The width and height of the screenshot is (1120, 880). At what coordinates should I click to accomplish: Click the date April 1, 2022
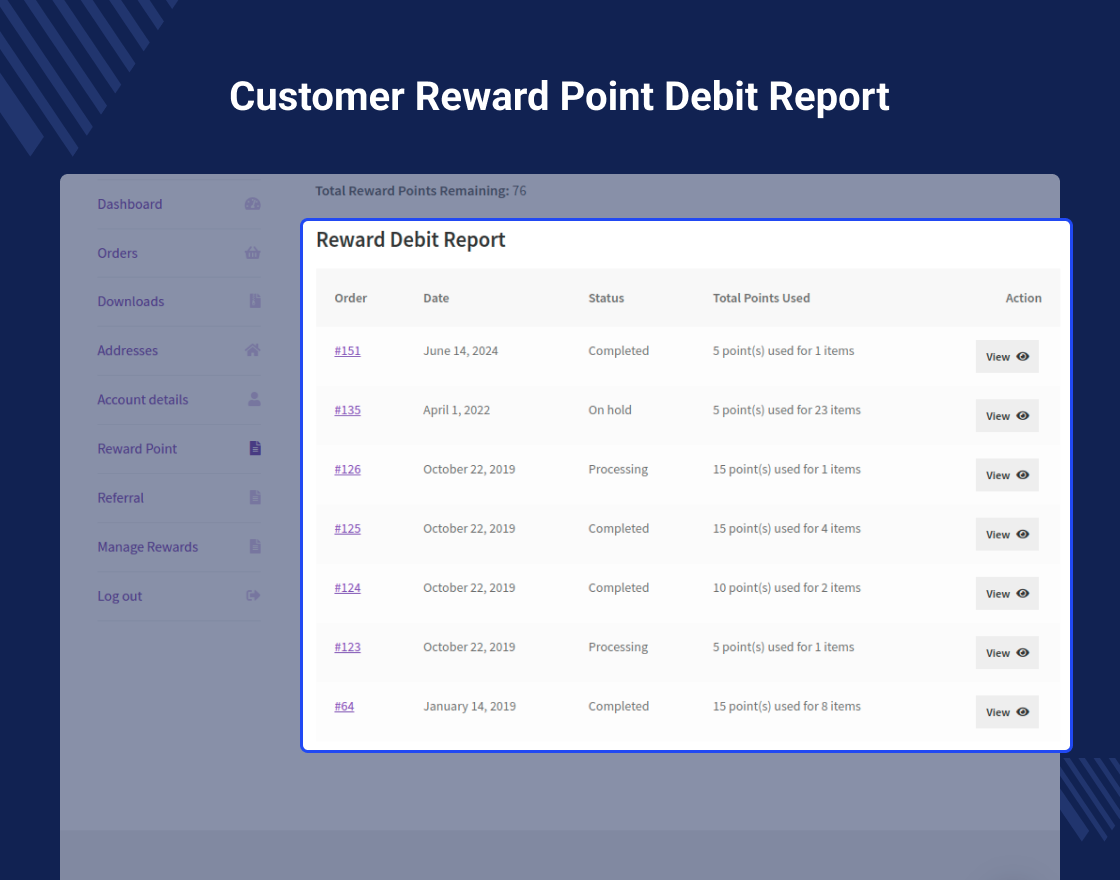pyautogui.click(x=456, y=410)
